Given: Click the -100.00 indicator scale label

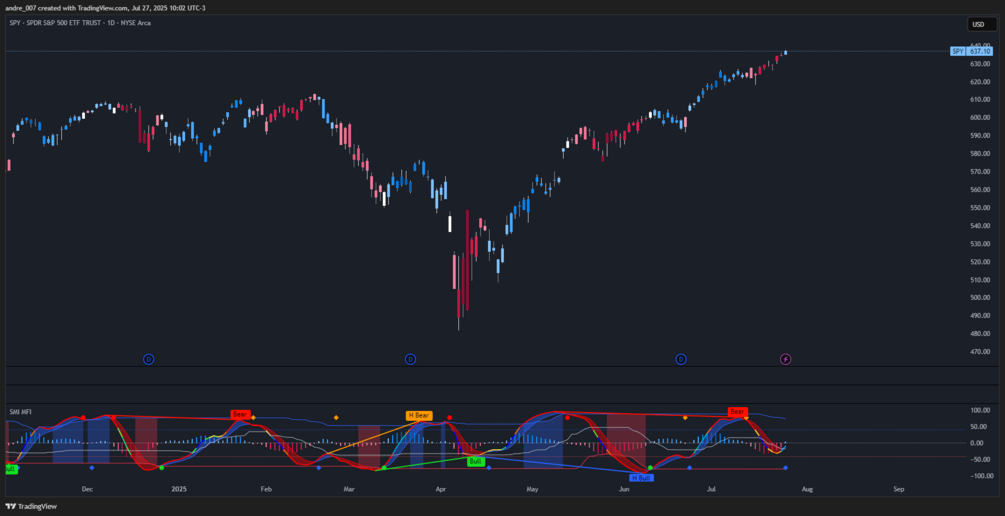Looking at the screenshot, I should click(x=980, y=476).
